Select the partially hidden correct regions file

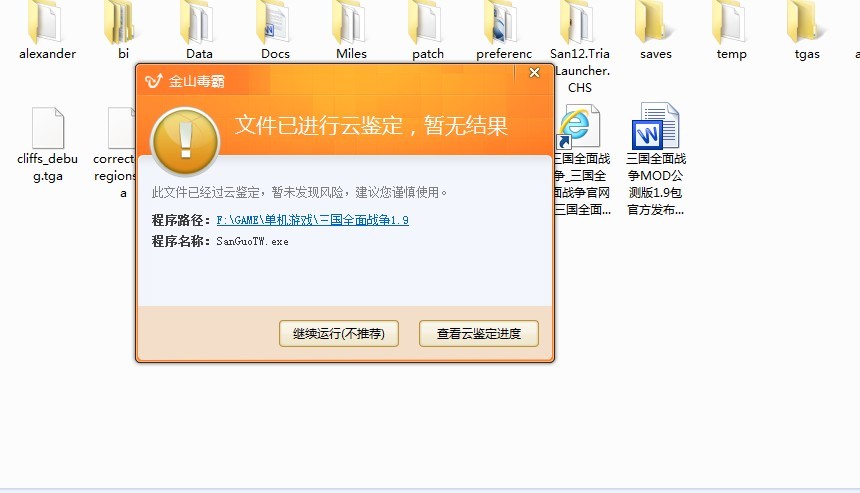click(x=115, y=152)
